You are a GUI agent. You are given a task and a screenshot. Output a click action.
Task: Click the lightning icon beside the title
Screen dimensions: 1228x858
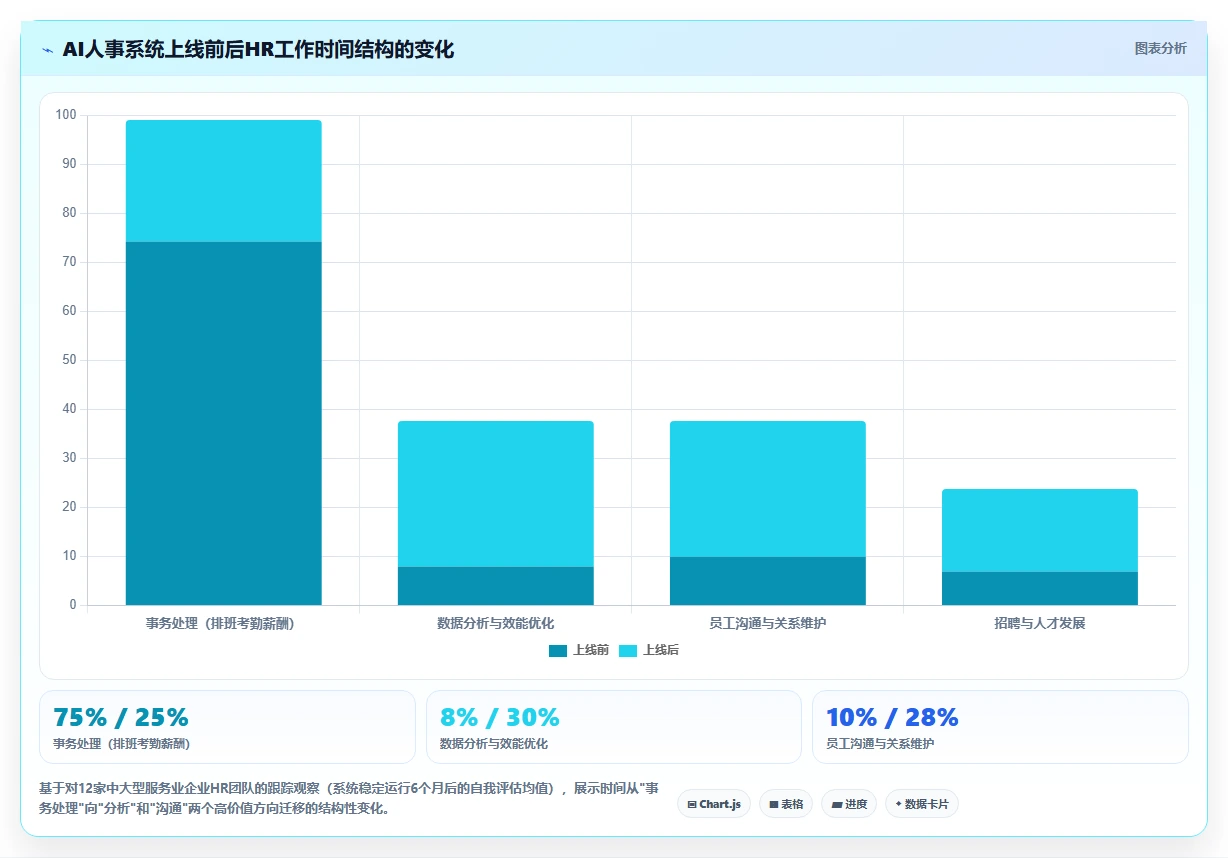tap(47, 50)
